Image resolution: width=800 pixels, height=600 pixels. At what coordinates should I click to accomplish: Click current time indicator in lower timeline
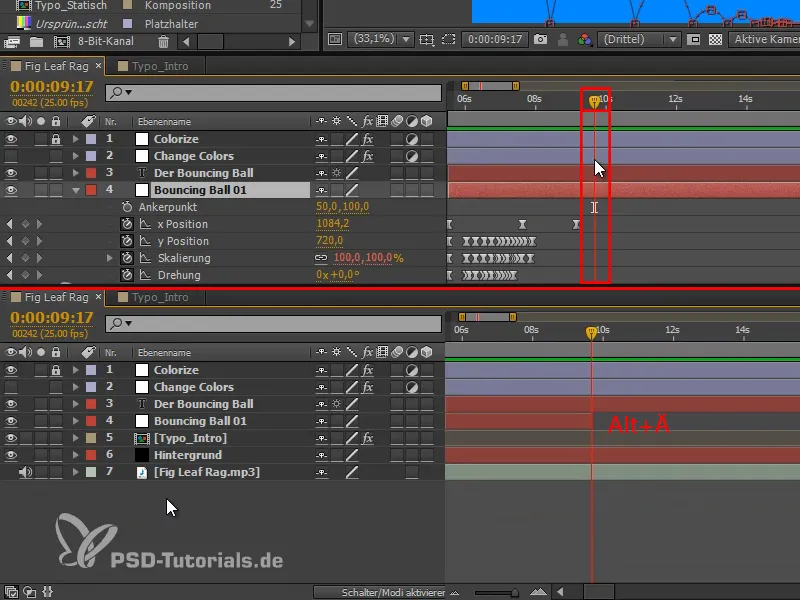tap(591, 333)
